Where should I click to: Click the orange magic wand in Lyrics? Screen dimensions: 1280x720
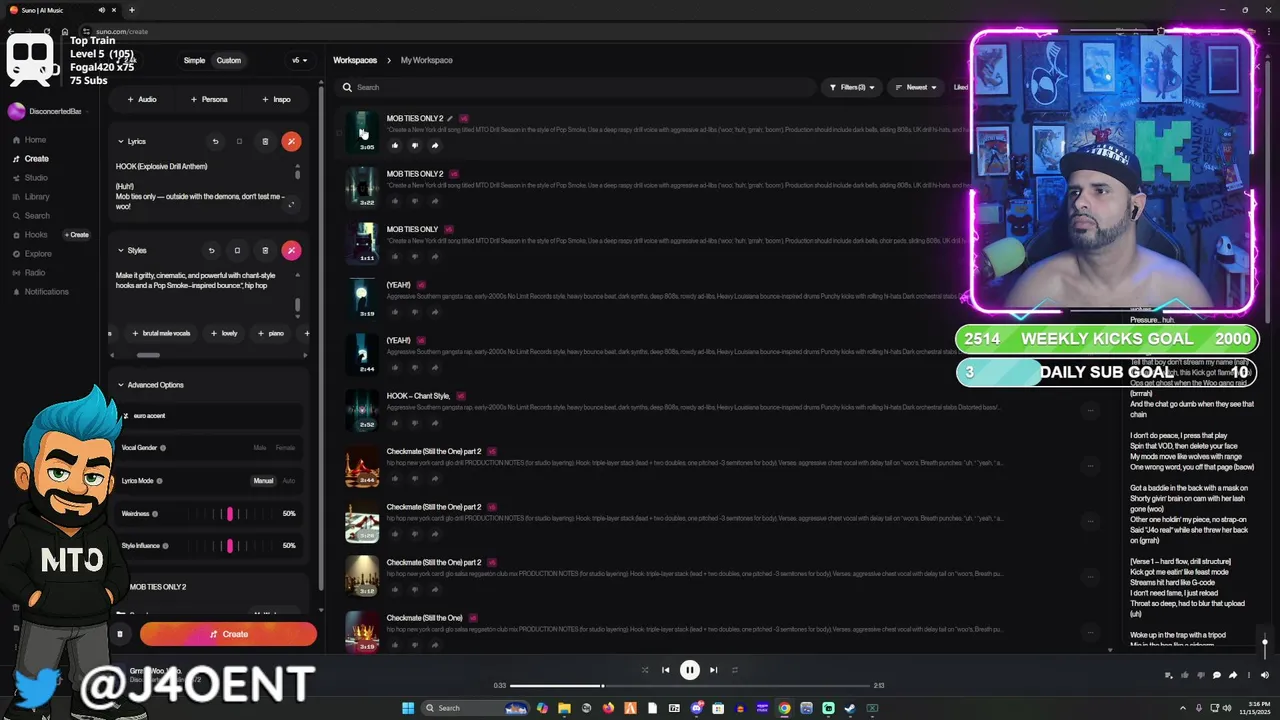point(291,141)
